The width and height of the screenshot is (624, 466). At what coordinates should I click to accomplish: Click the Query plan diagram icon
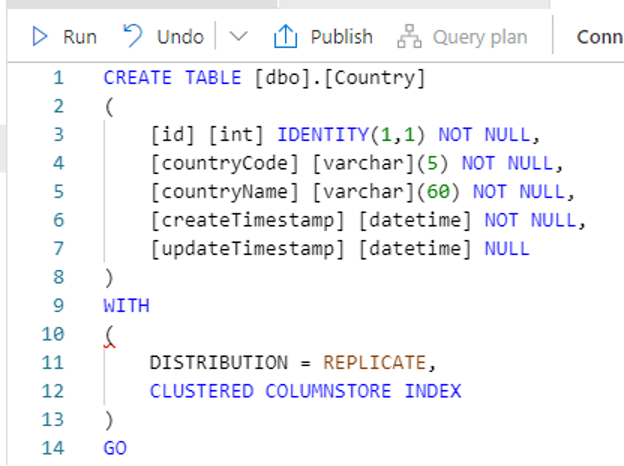(x=409, y=36)
